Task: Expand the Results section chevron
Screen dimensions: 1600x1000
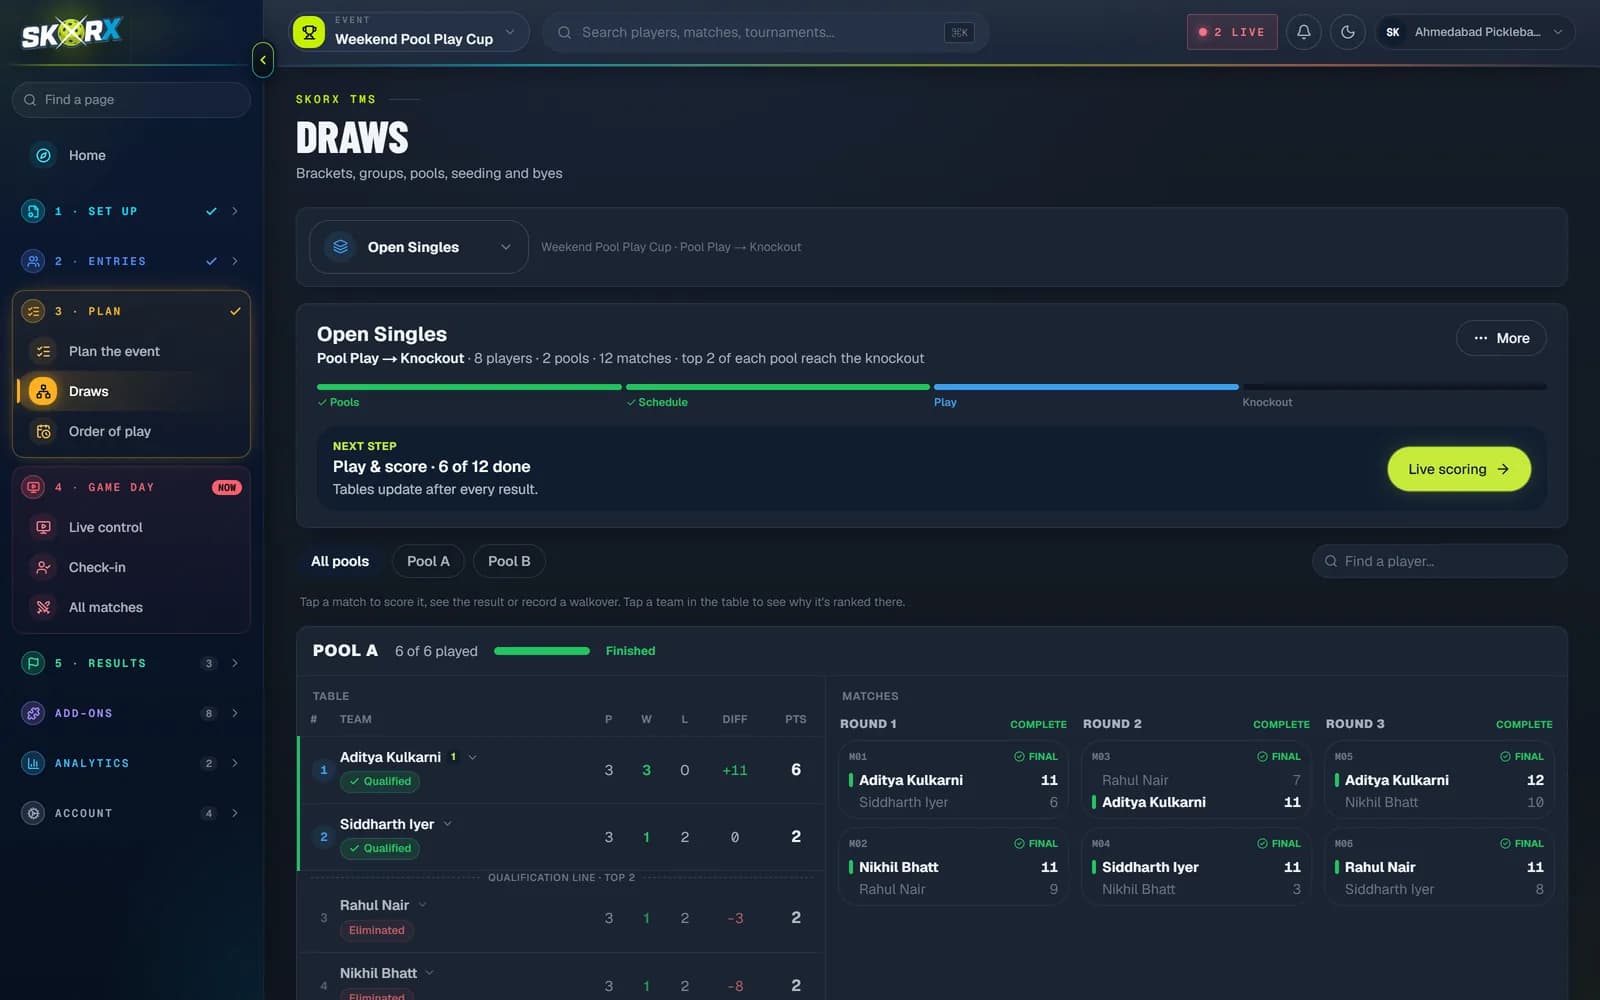Action: pos(235,663)
